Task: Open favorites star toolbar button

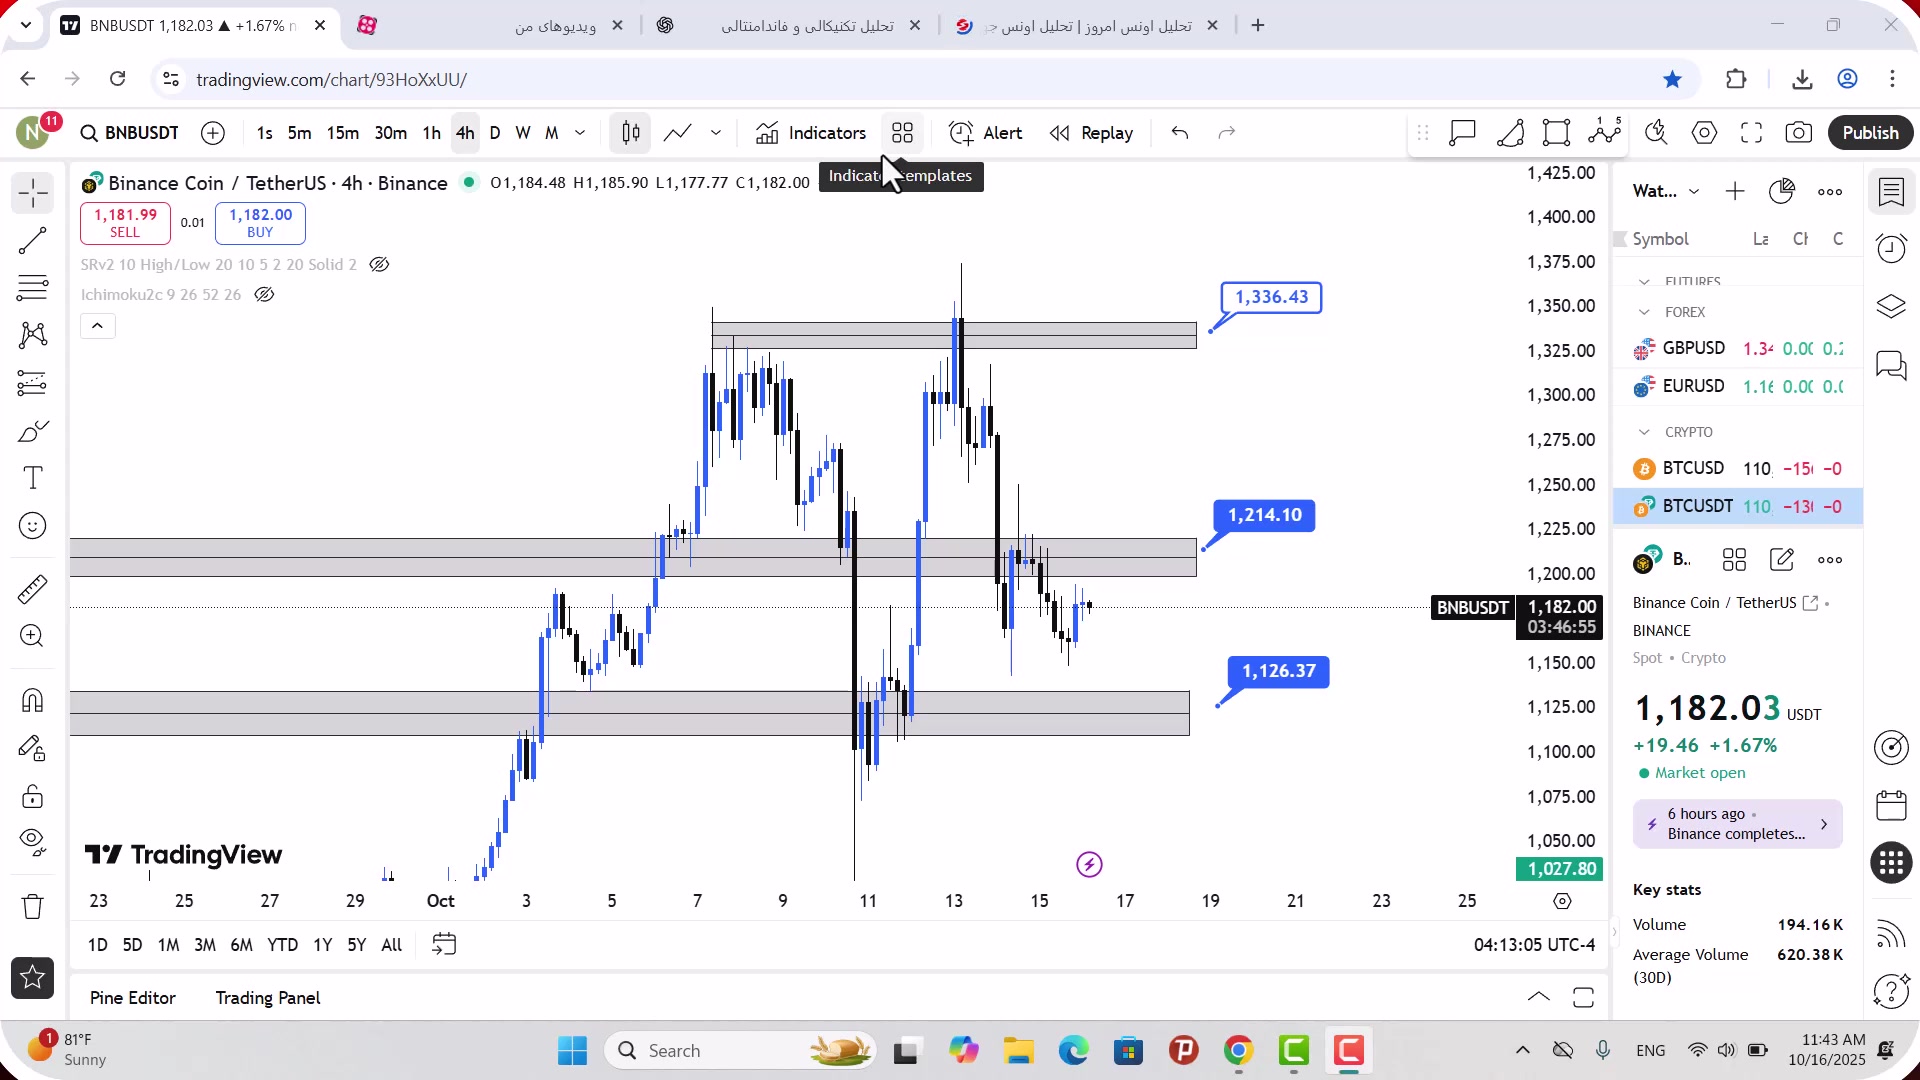Action: tap(33, 978)
